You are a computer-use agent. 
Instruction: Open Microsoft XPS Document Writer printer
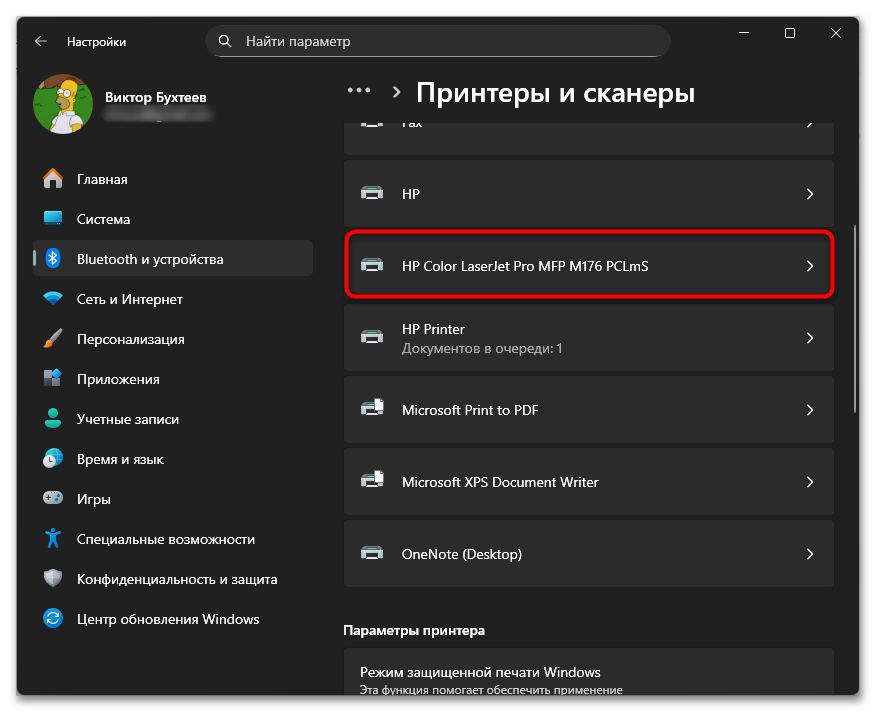[x=589, y=482]
